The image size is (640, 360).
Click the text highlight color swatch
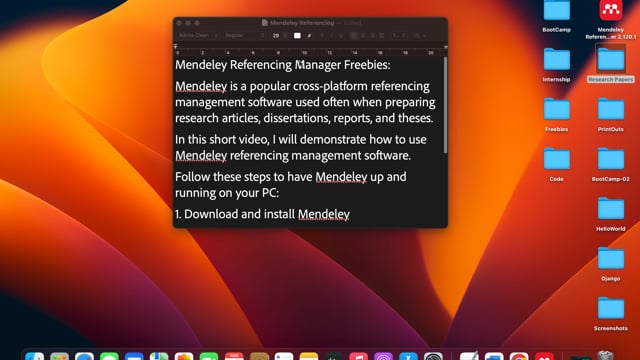[309, 36]
